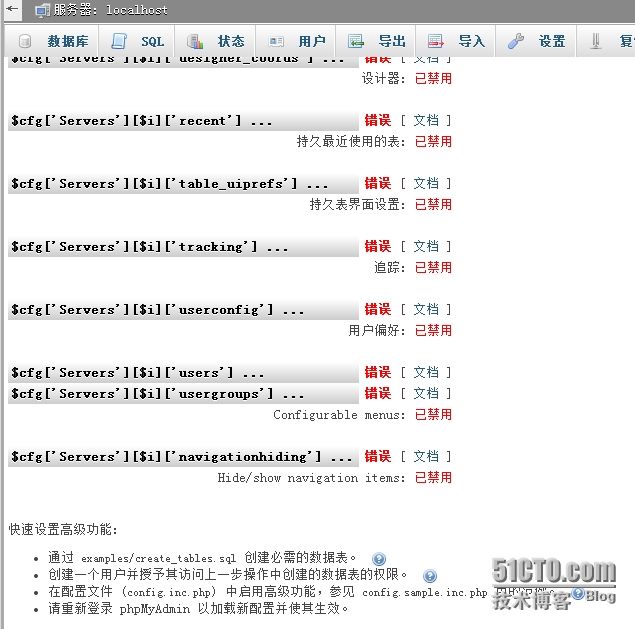Switch to the 数据库 tab
Viewport: 635px width, 629px height.
tap(68, 41)
